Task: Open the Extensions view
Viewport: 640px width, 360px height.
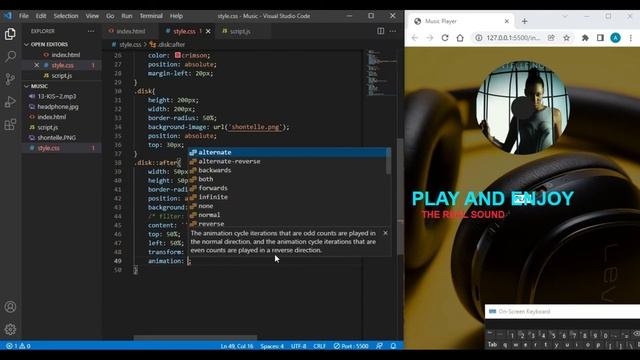Action: [x=10, y=124]
